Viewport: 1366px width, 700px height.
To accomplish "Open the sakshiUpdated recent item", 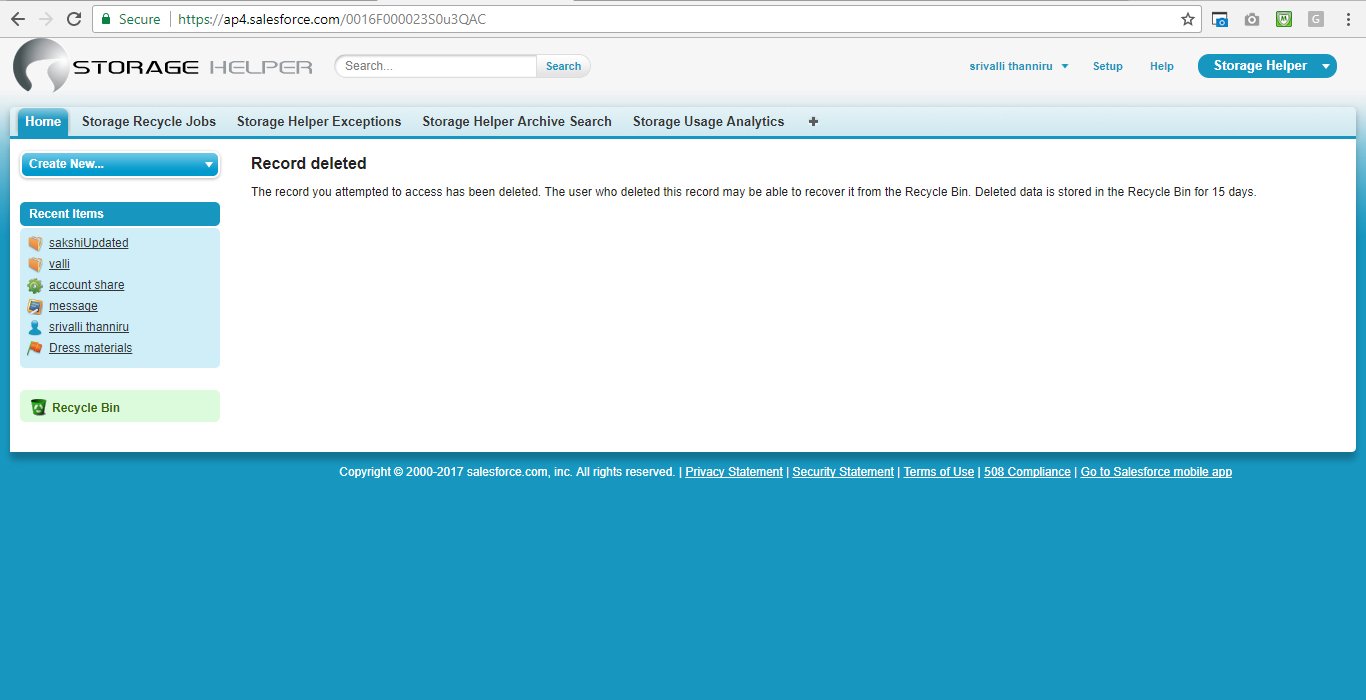I will [x=89, y=243].
